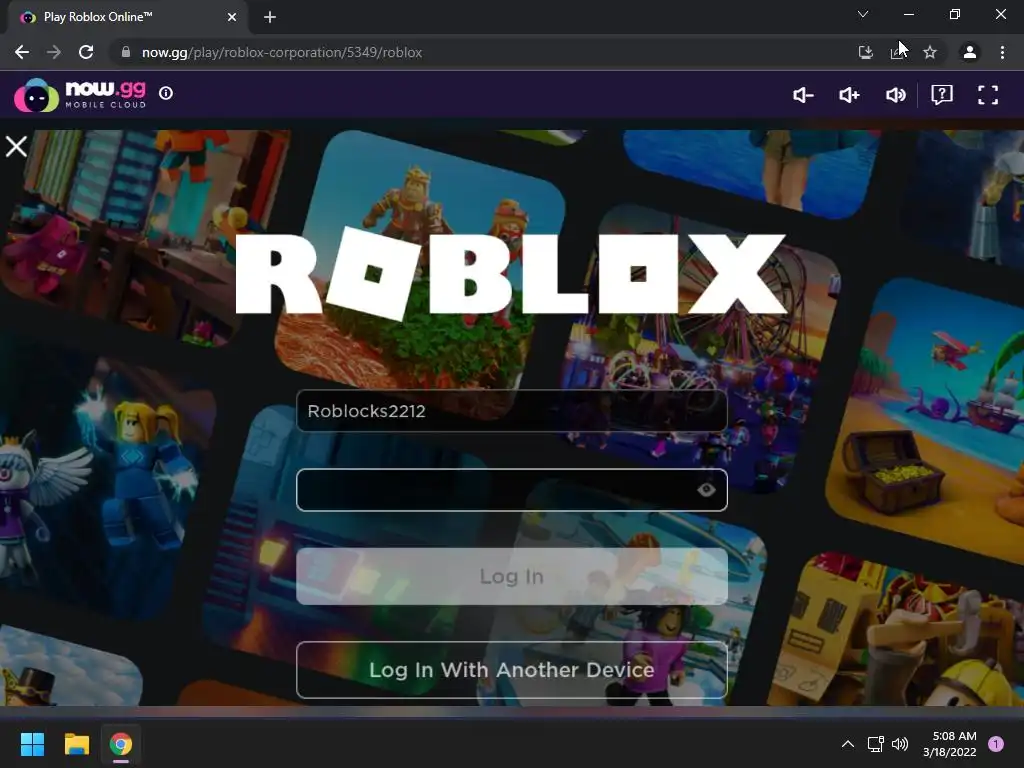The height and width of the screenshot is (768, 1024).
Task: Enter fullscreen with the now.gg expand icon
Action: click(x=988, y=95)
